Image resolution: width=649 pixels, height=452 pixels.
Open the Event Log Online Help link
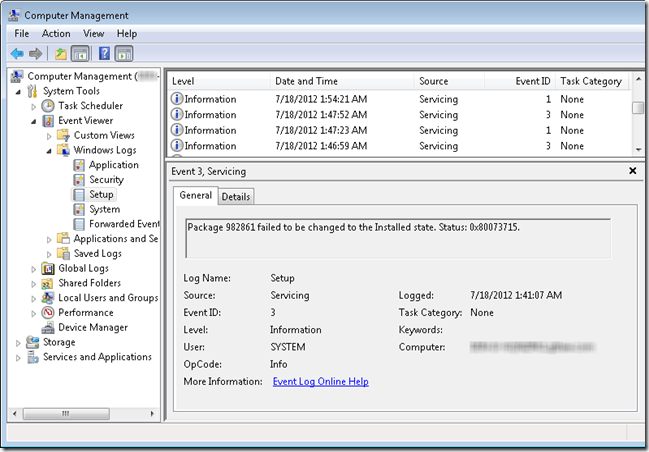[321, 381]
